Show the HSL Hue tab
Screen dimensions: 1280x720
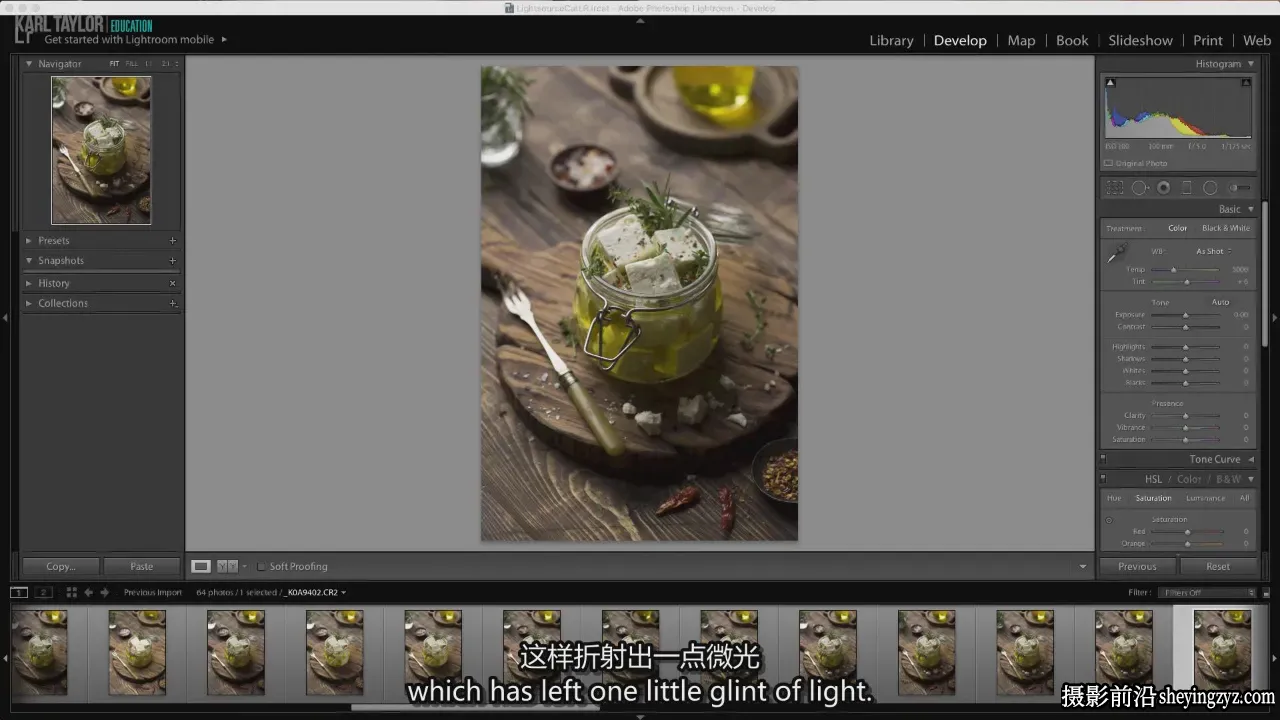pyautogui.click(x=1114, y=498)
